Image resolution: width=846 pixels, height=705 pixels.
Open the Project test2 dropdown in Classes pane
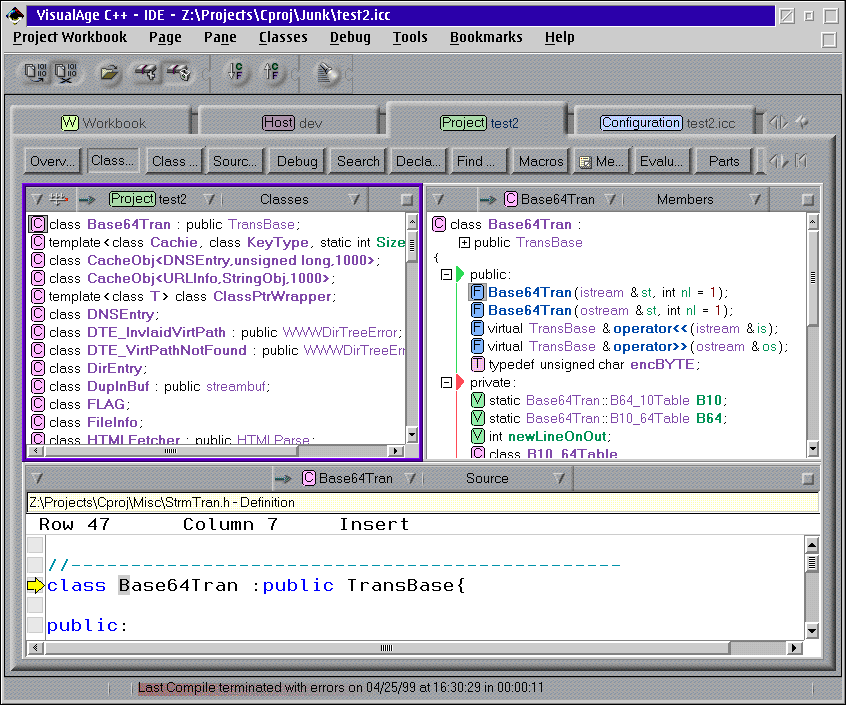click(209, 200)
